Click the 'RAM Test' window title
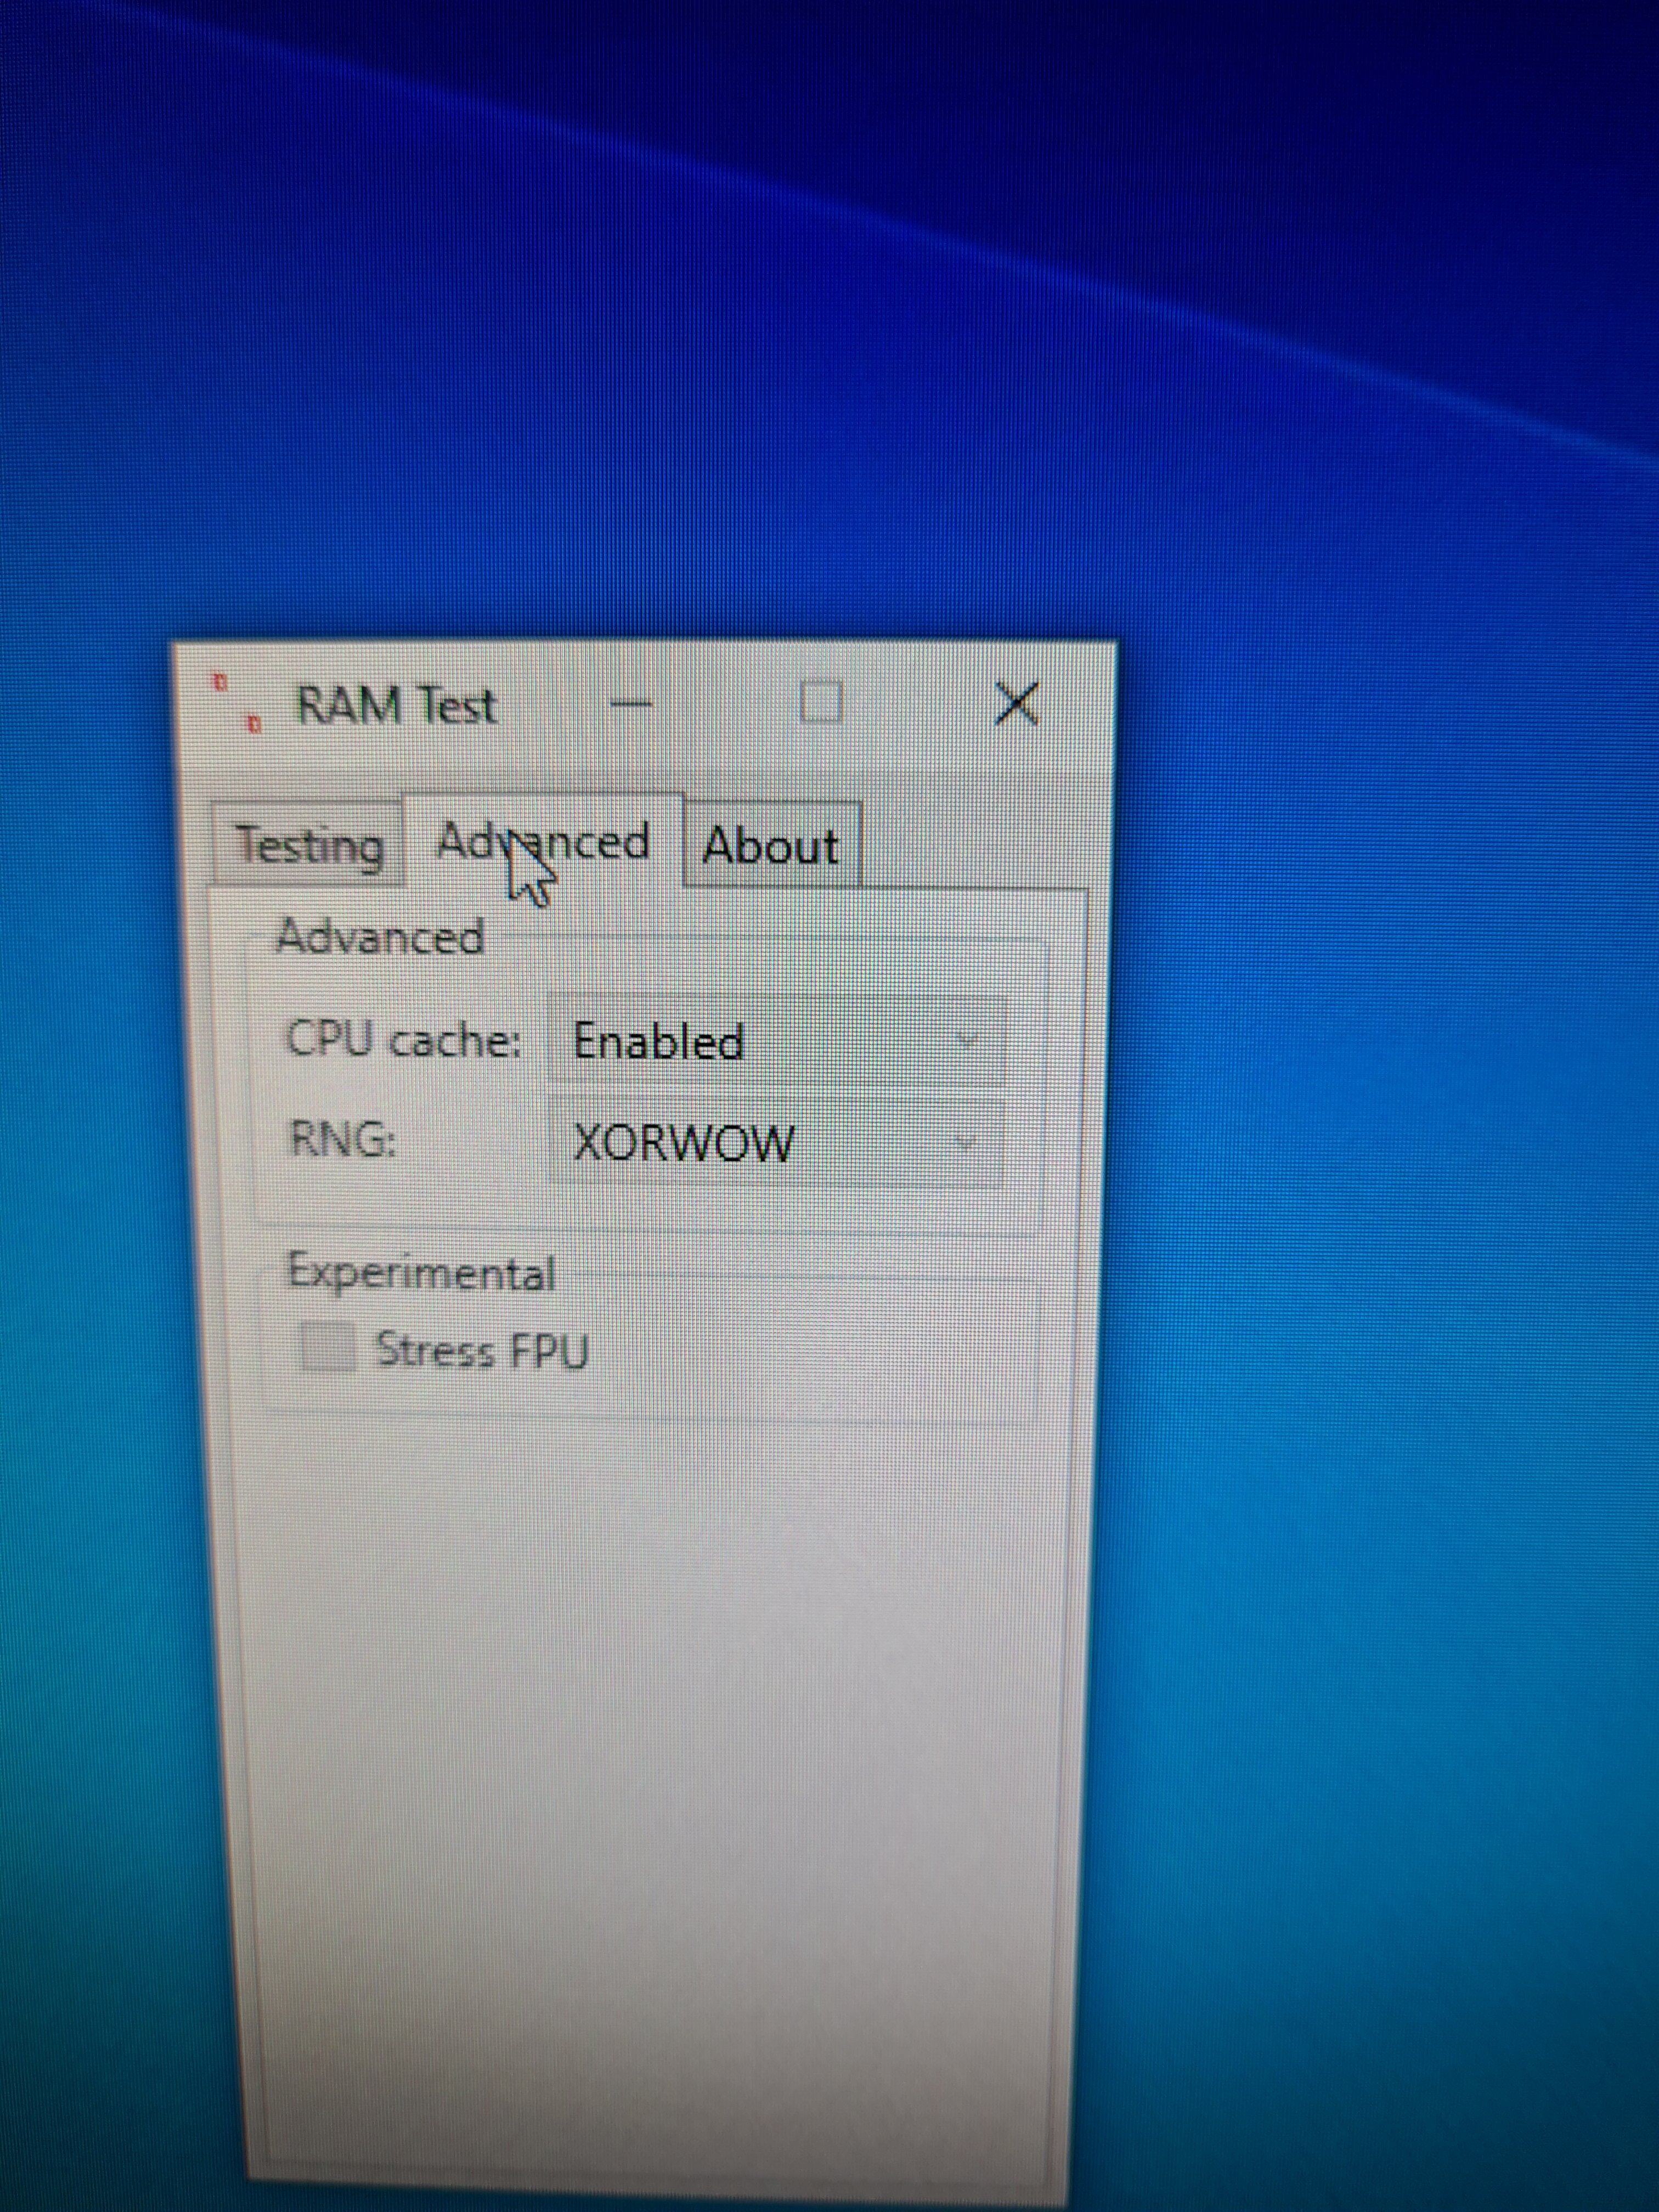 pos(396,705)
